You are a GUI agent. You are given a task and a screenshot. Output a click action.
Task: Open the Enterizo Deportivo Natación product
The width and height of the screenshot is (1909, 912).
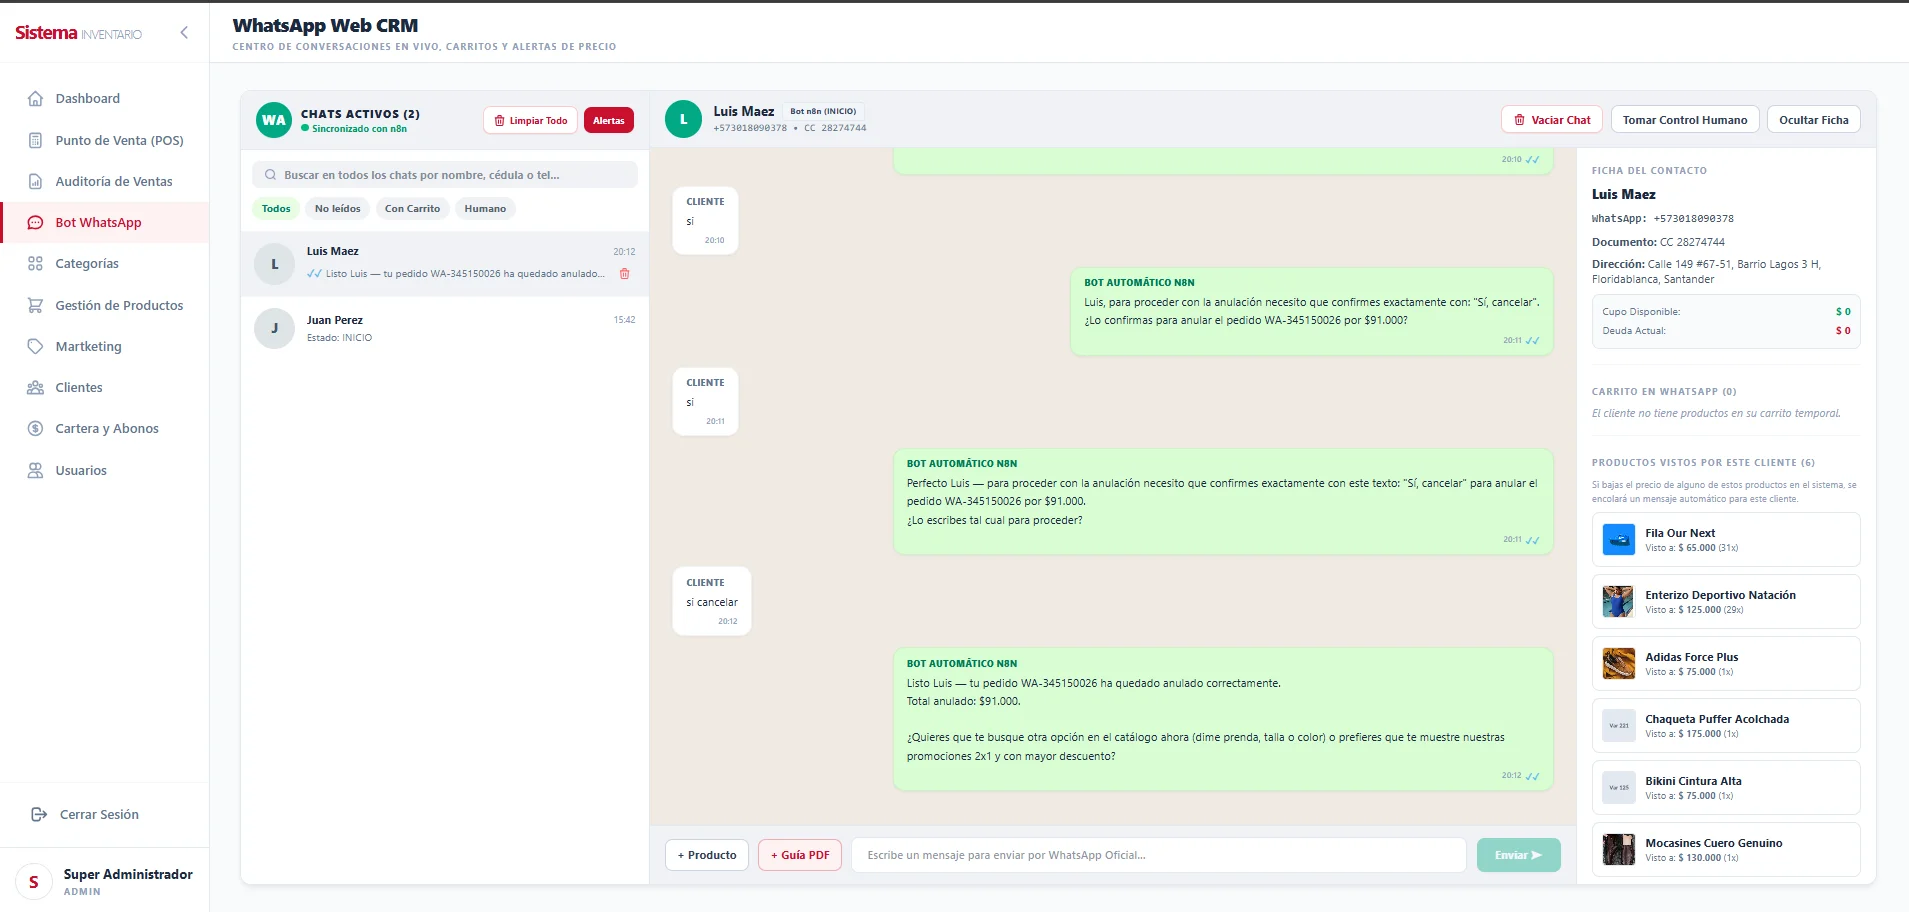1726,602
